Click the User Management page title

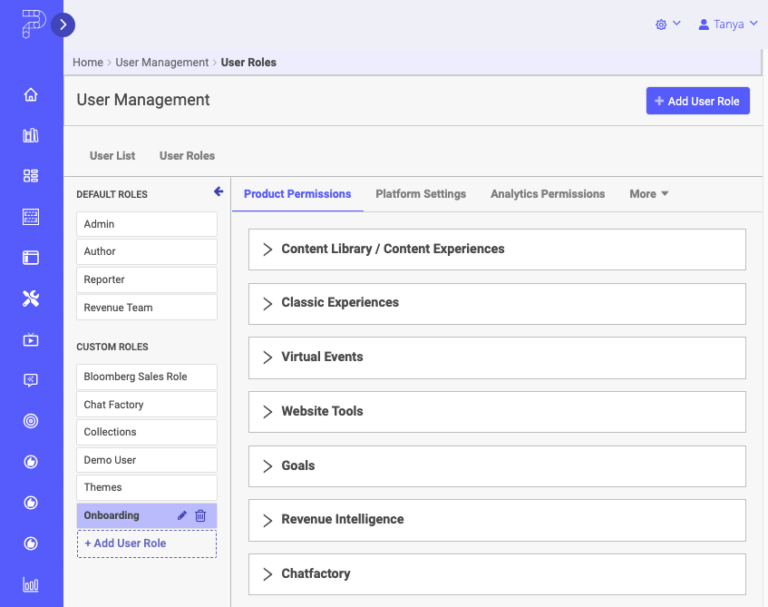coord(143,100)
